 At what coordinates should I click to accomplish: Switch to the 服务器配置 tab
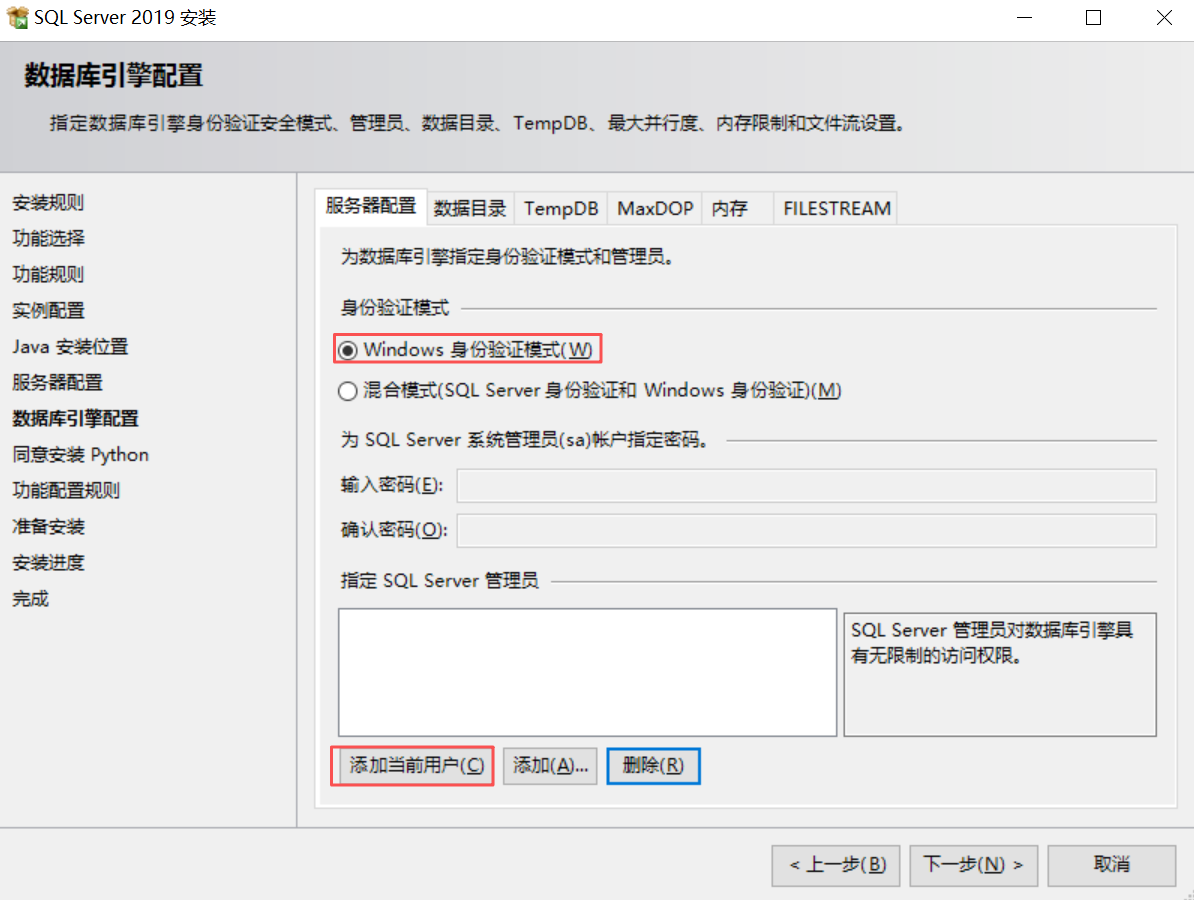click(371, 206)
